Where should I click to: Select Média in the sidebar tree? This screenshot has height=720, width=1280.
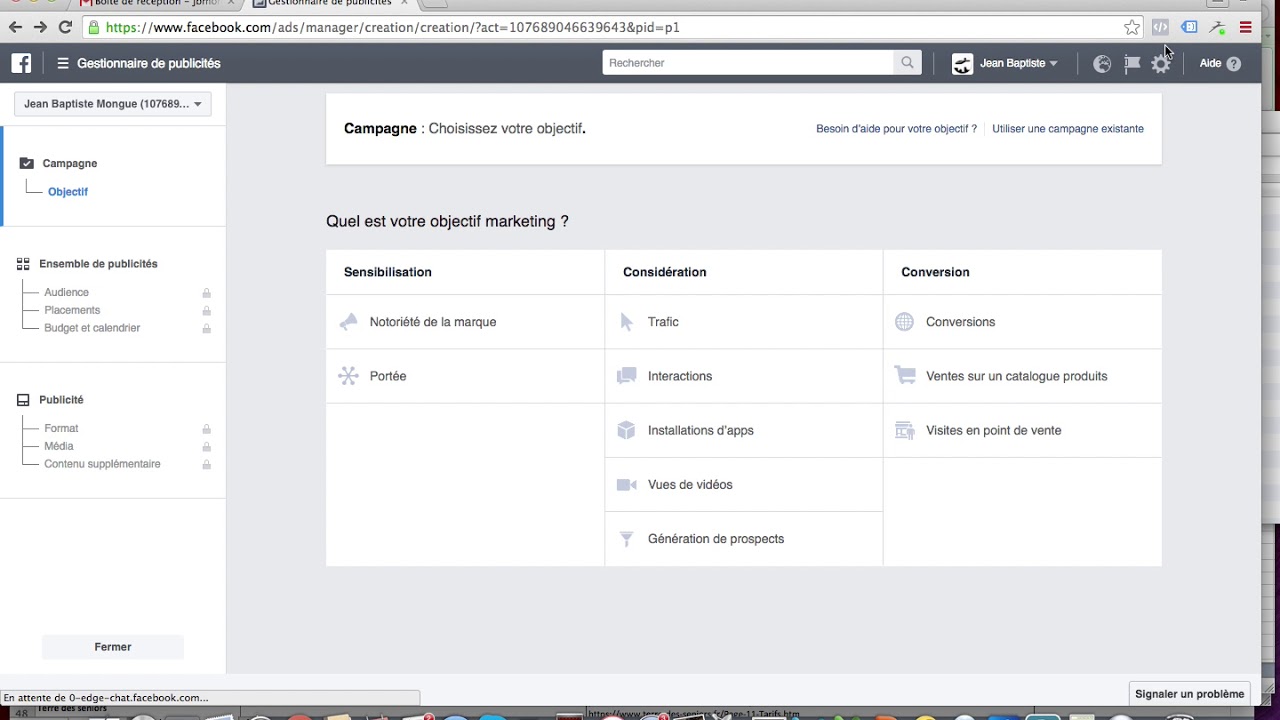coord(59,446)
